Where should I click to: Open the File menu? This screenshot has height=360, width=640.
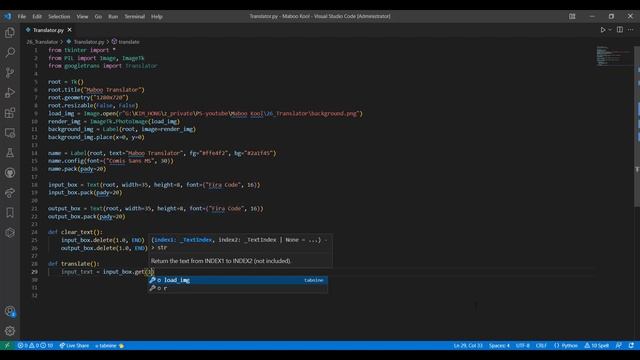tap(22, 16)
